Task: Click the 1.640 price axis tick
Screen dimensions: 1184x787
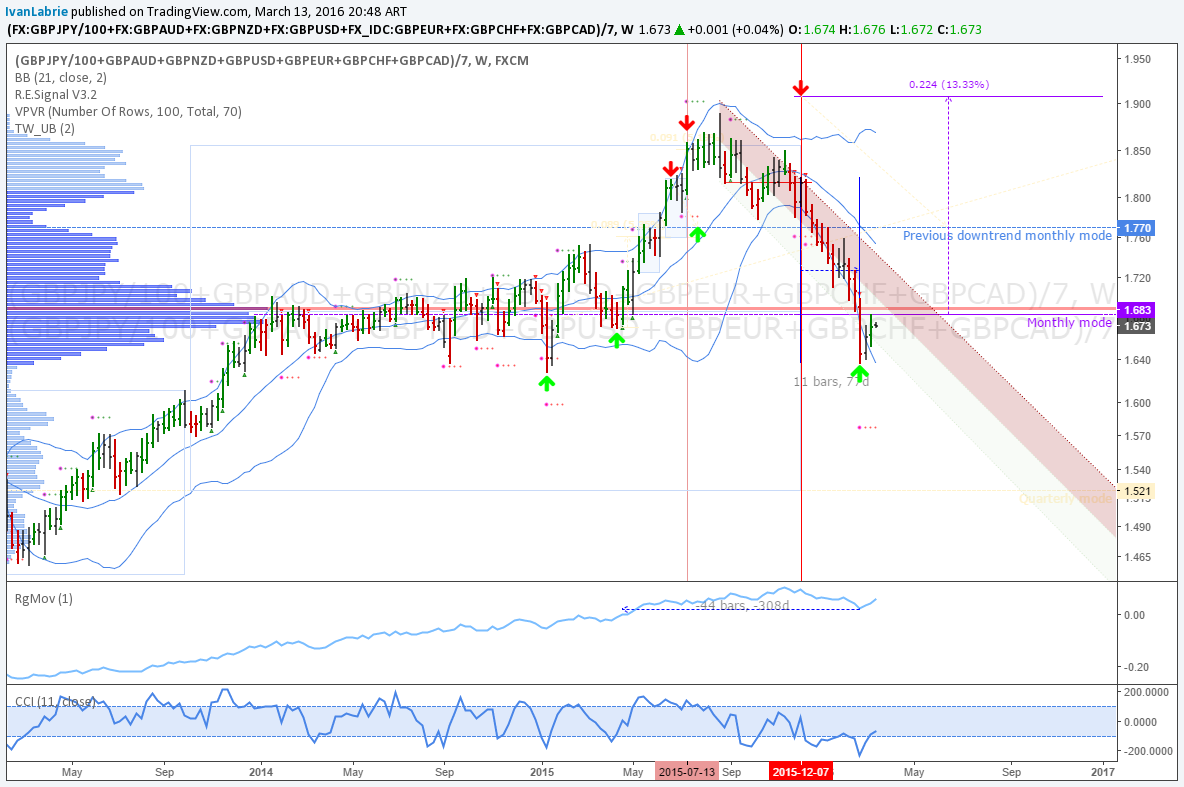Action: (1137, 360)
